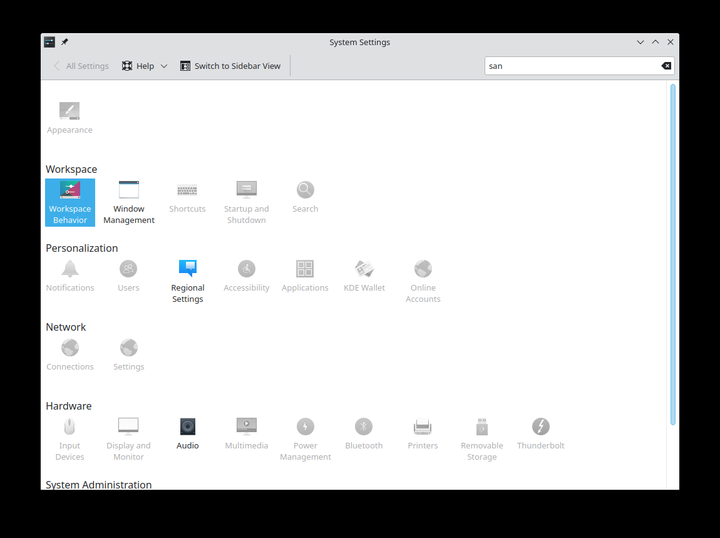Open network Connections settings
This screenshot has width=720, height=538.
70,355
